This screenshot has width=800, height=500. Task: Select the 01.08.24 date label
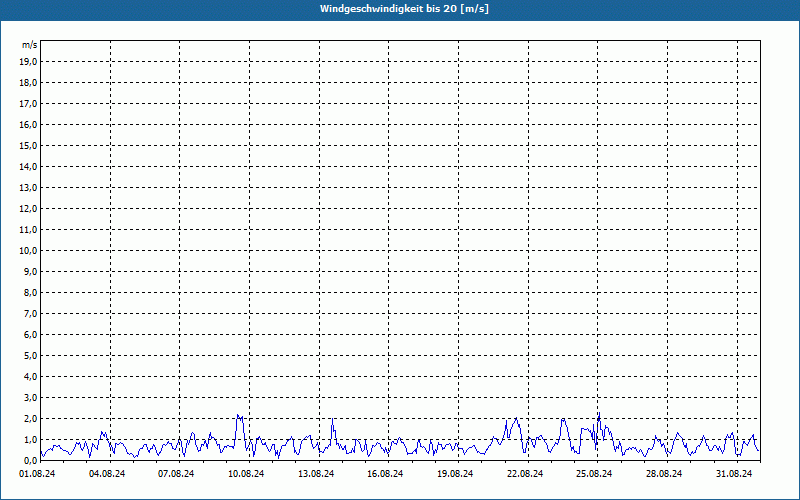37,474
